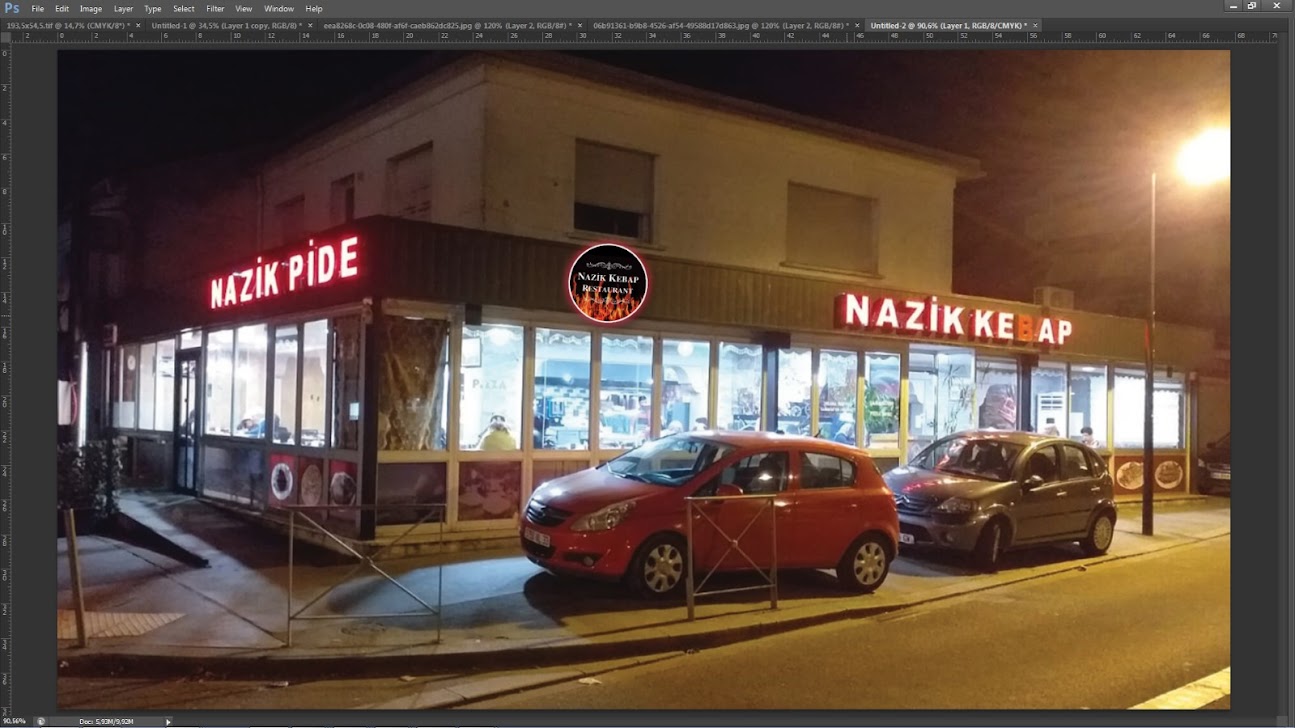Close the 06b91361 jpg tab
This screenshot has width=1295, height=728.
coord(857,26)
